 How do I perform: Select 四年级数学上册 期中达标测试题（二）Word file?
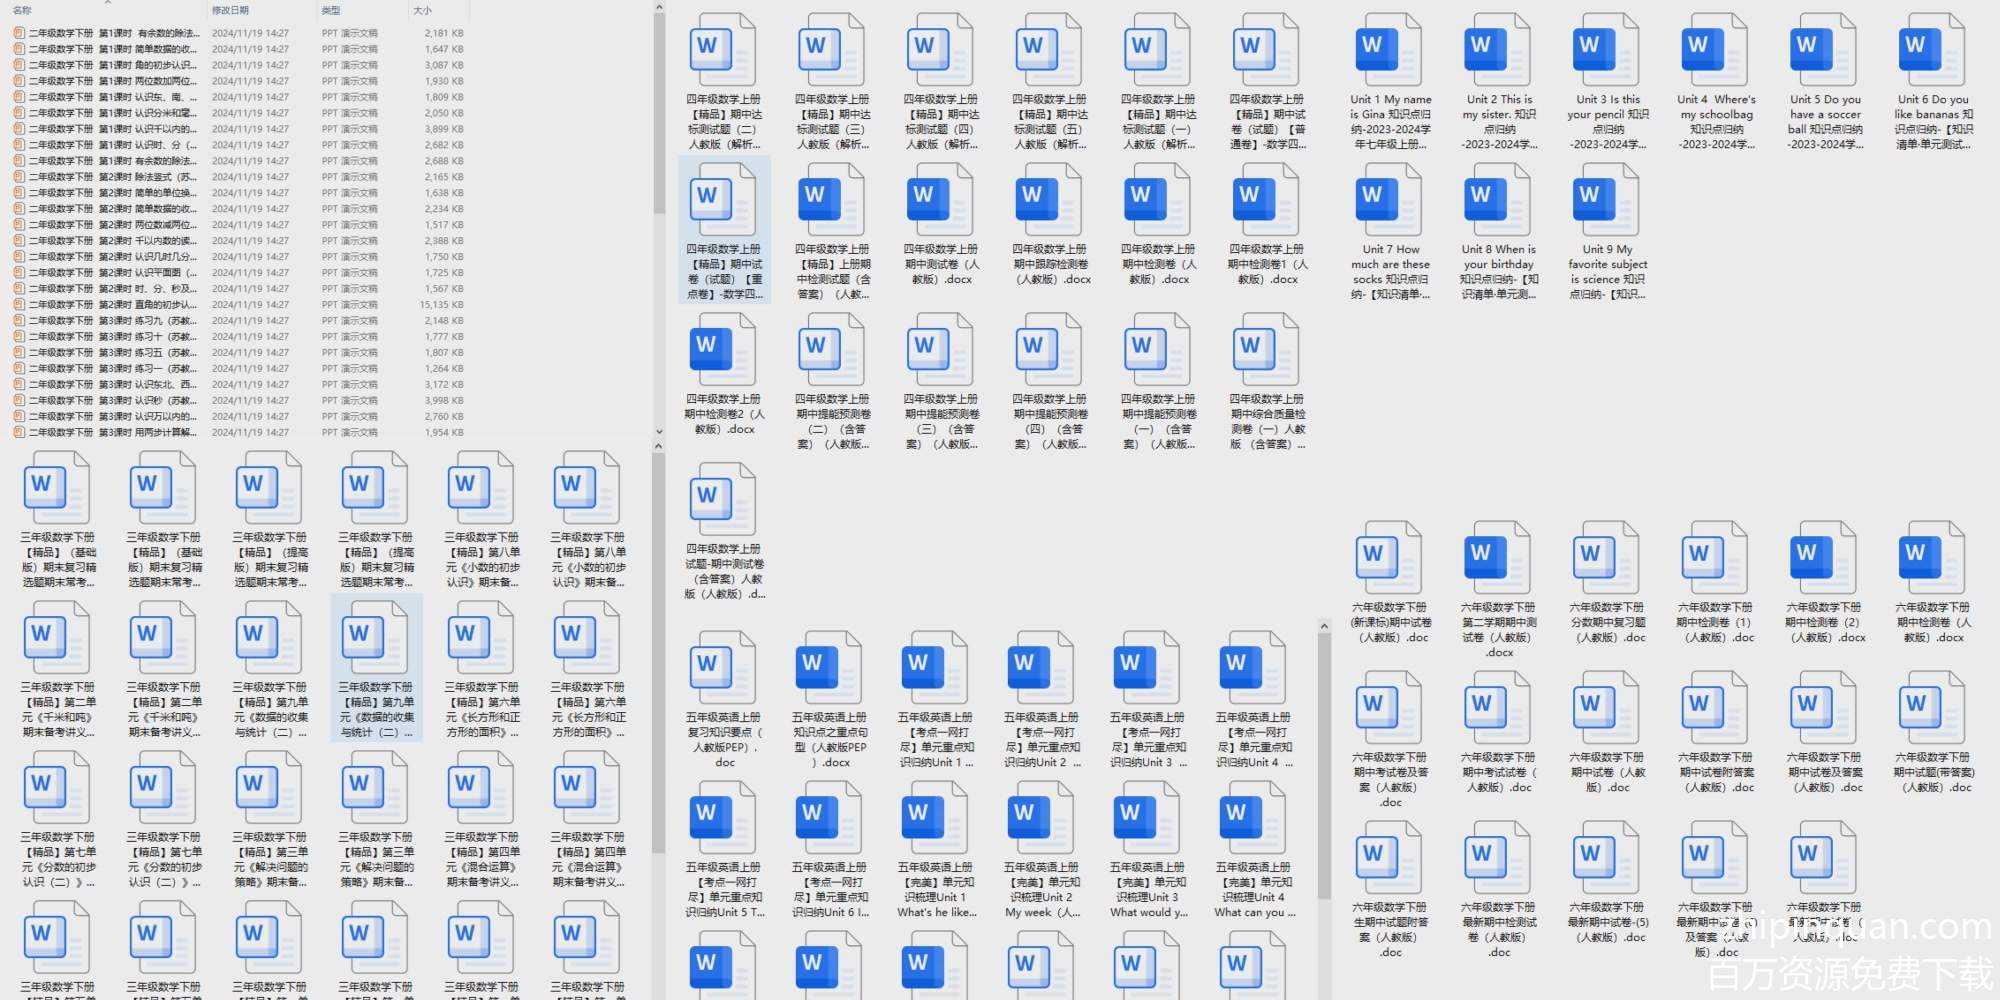click(x=724, y=82)
